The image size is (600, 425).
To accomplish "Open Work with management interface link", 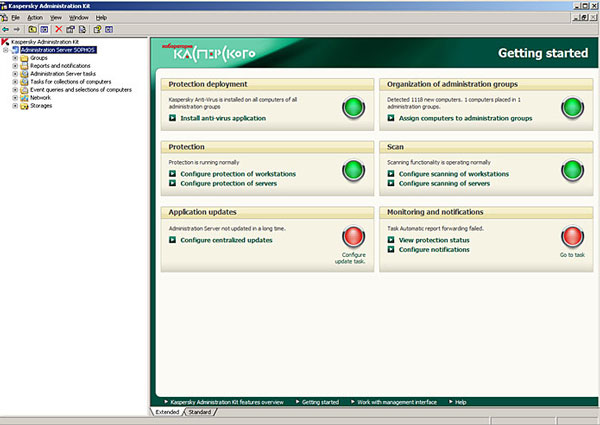I will pyautogui.click(x=397, y=402).
